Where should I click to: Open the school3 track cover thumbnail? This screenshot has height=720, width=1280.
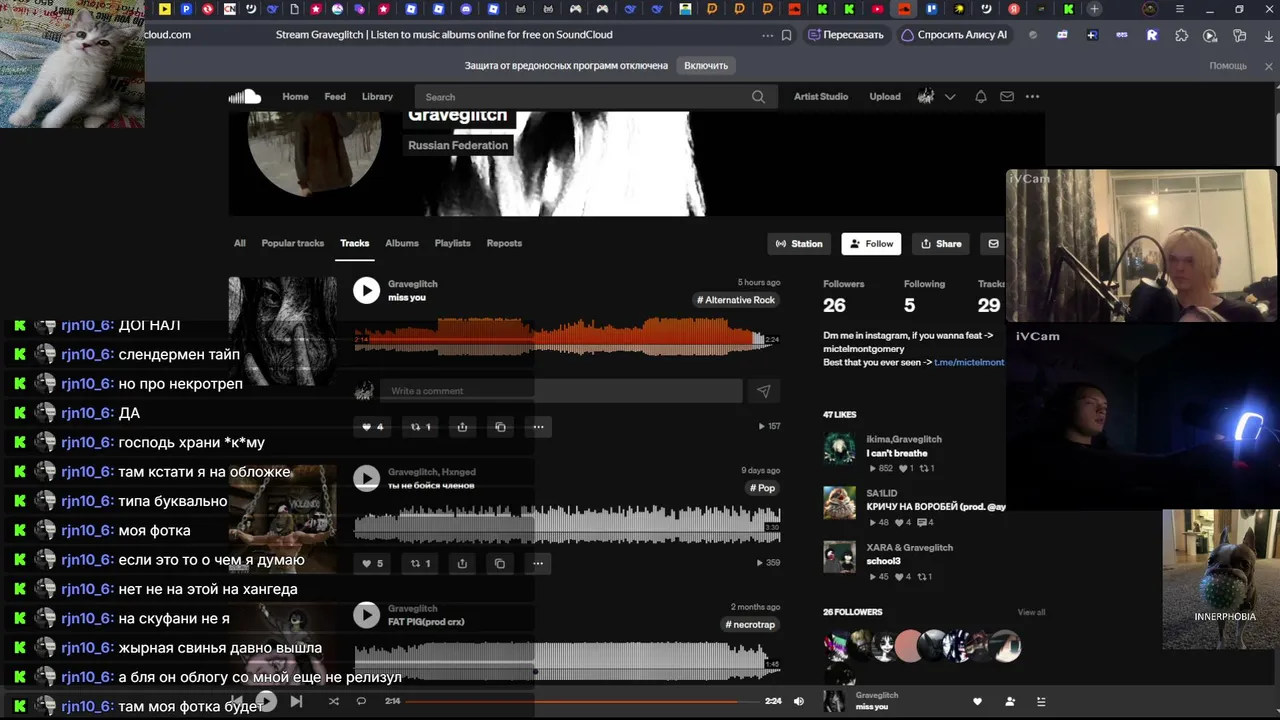point(840,557)
